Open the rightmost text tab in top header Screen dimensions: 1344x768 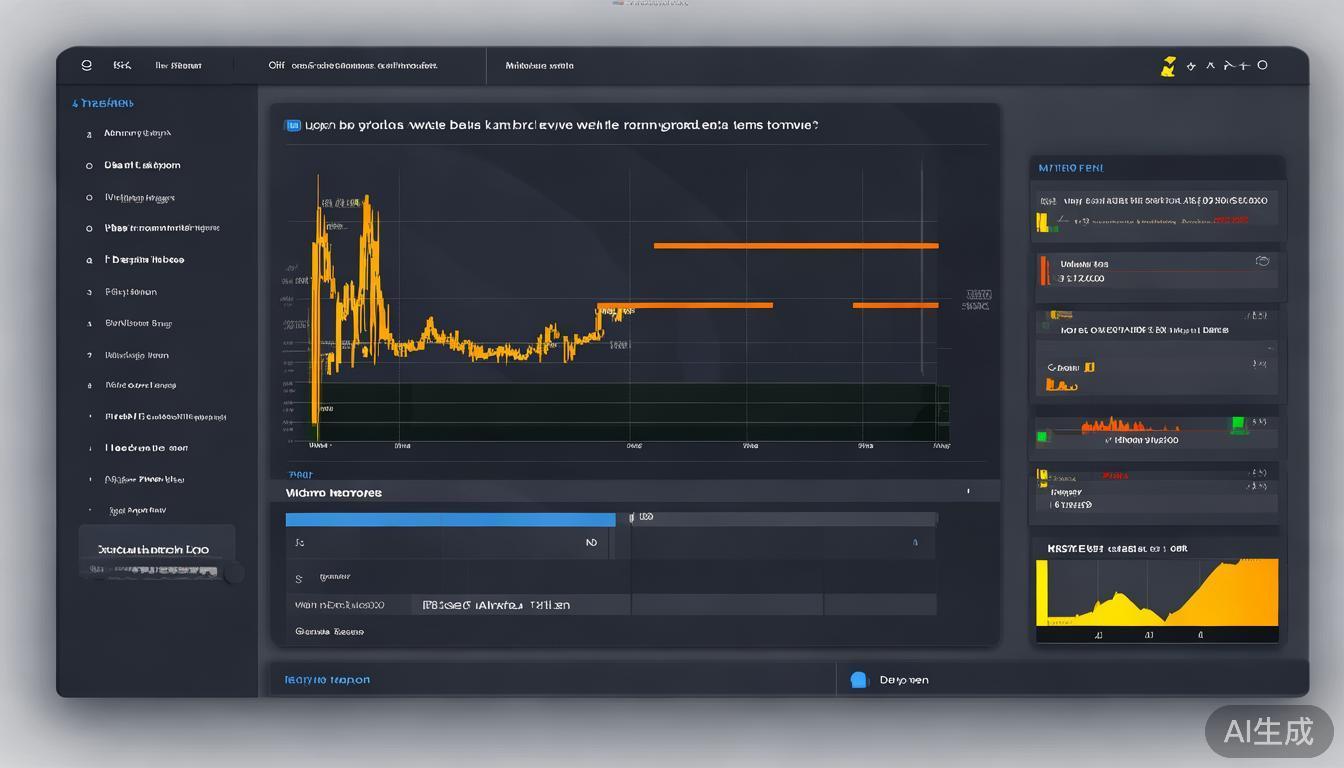click(x=539, y=66)
